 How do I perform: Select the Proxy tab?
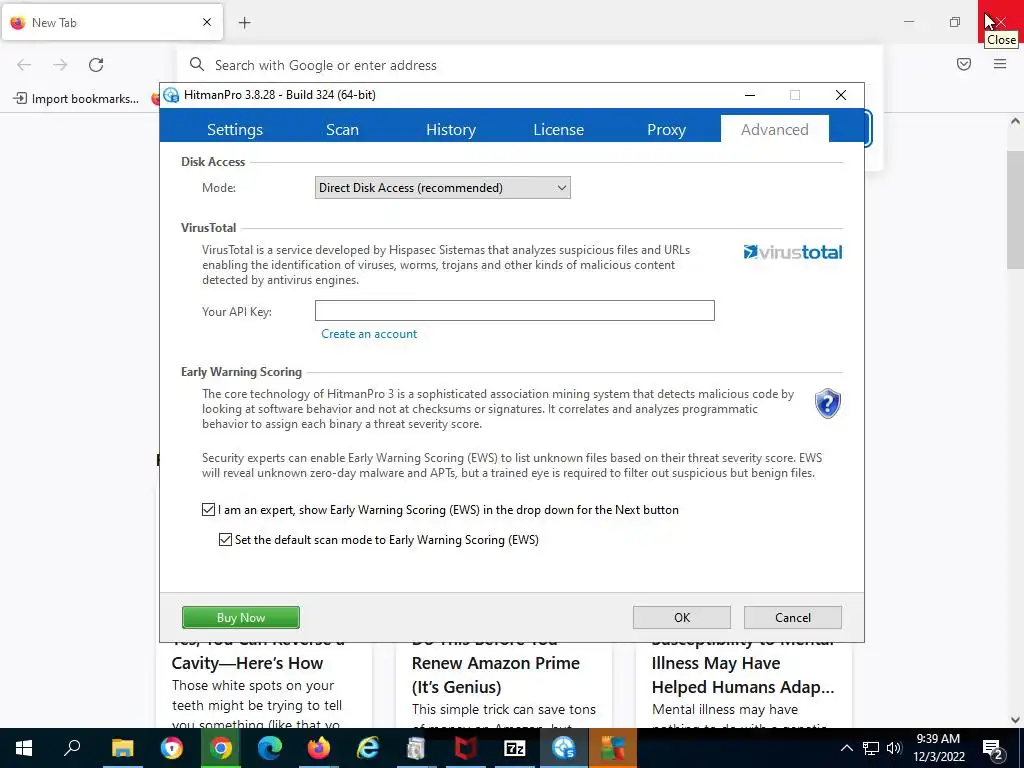pyautogui.click(x=666, y=129)
